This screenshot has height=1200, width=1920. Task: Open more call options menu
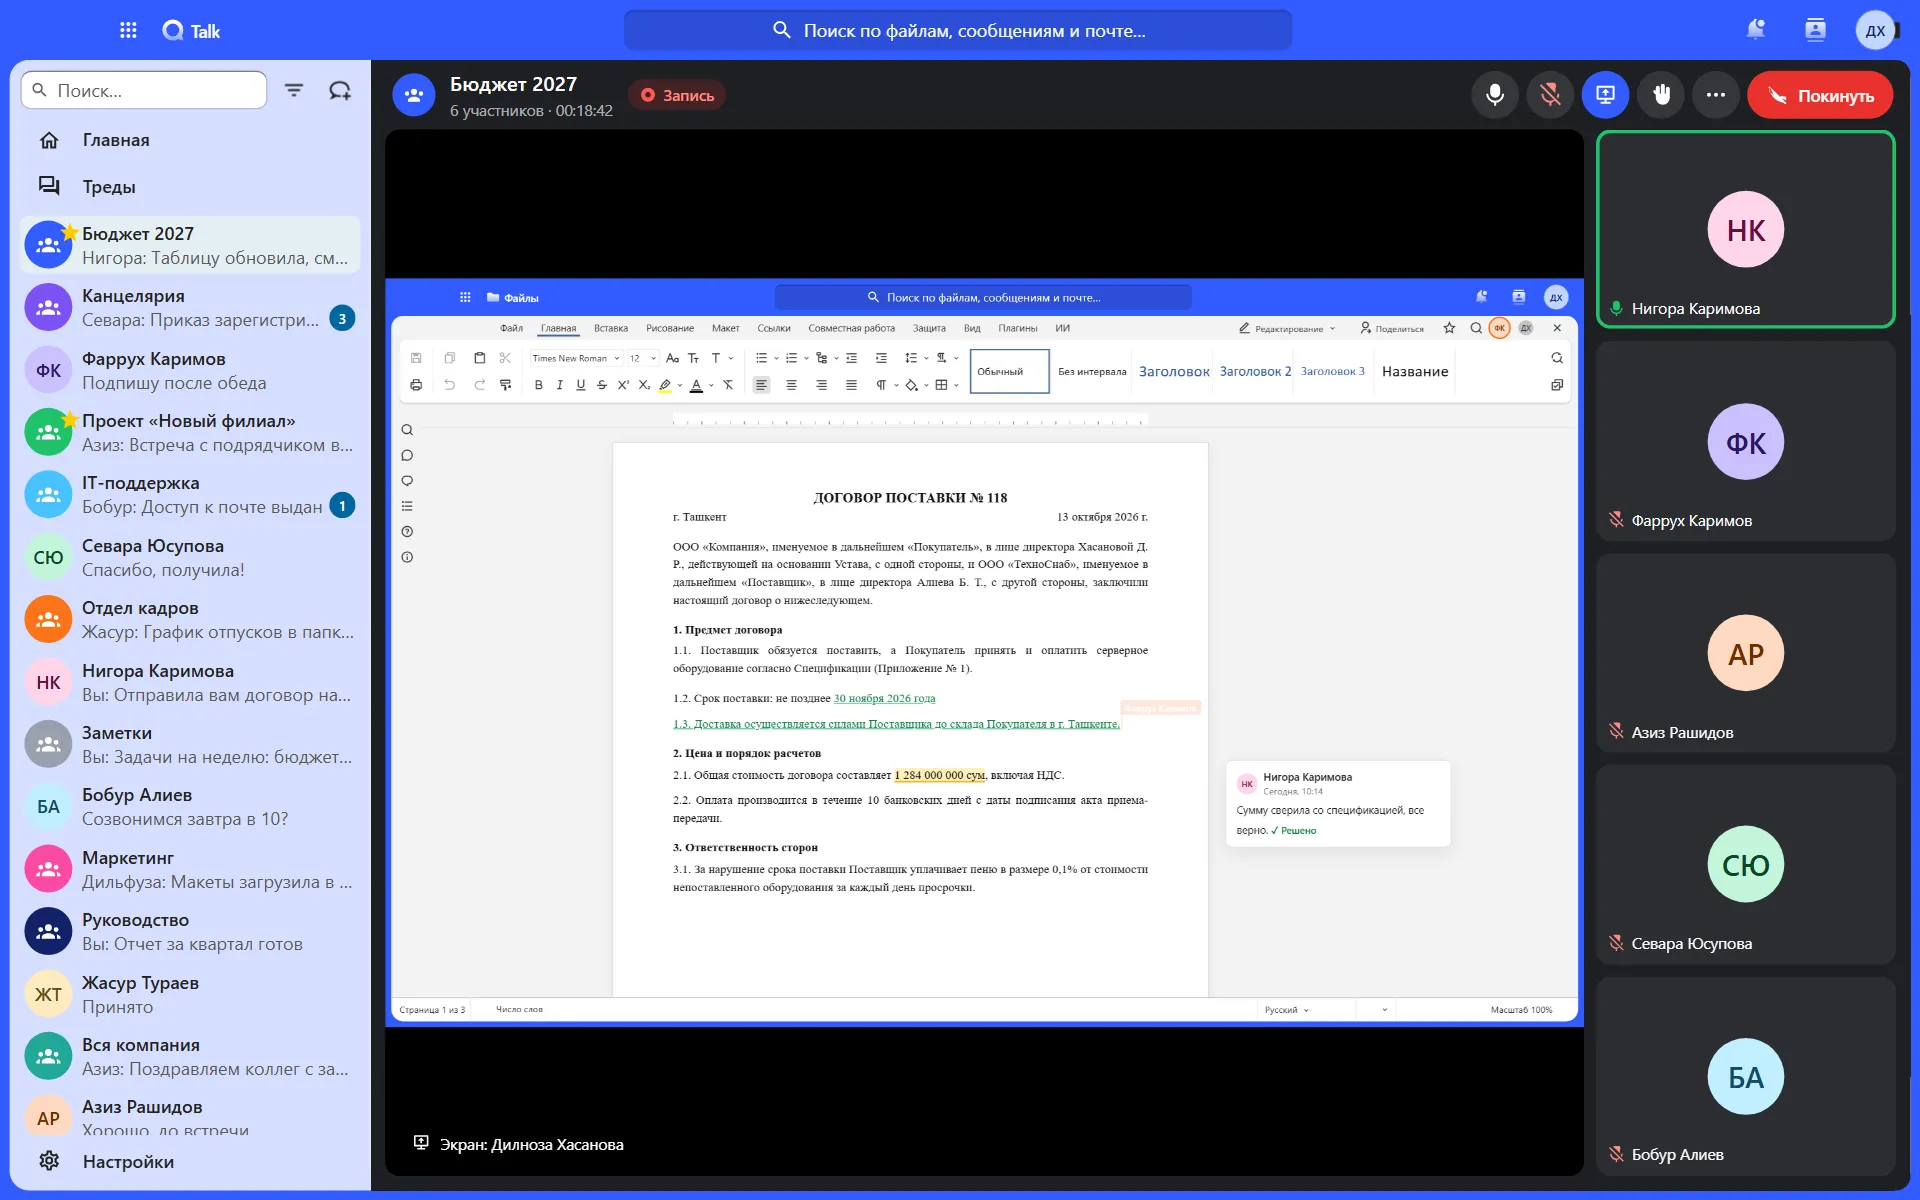(x=1716, y=95)
